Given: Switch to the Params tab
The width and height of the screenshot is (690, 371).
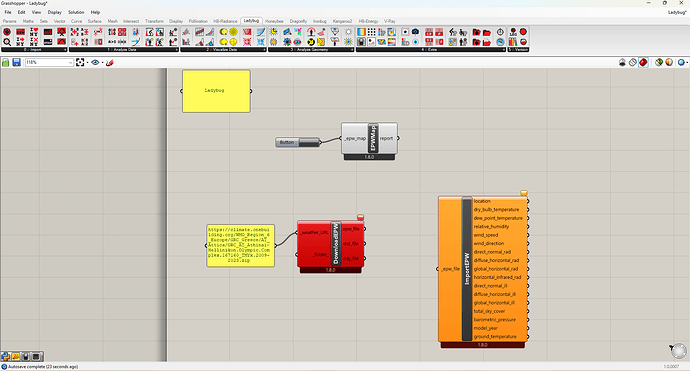Looking at the screenshot, I should pyautogui.click(x=10, y=21).
